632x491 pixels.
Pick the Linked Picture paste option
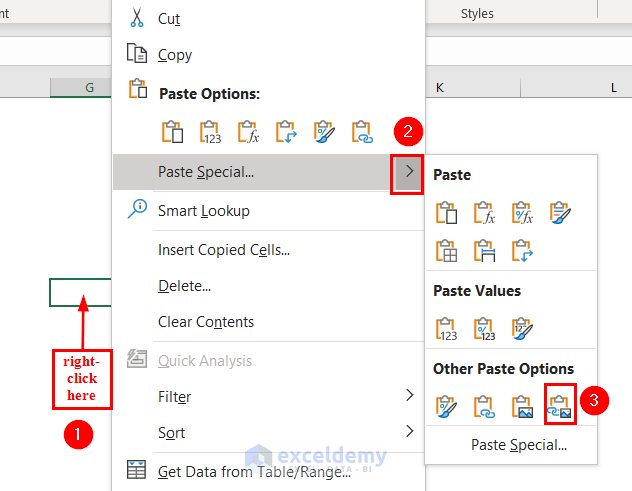tap(559, 406)
